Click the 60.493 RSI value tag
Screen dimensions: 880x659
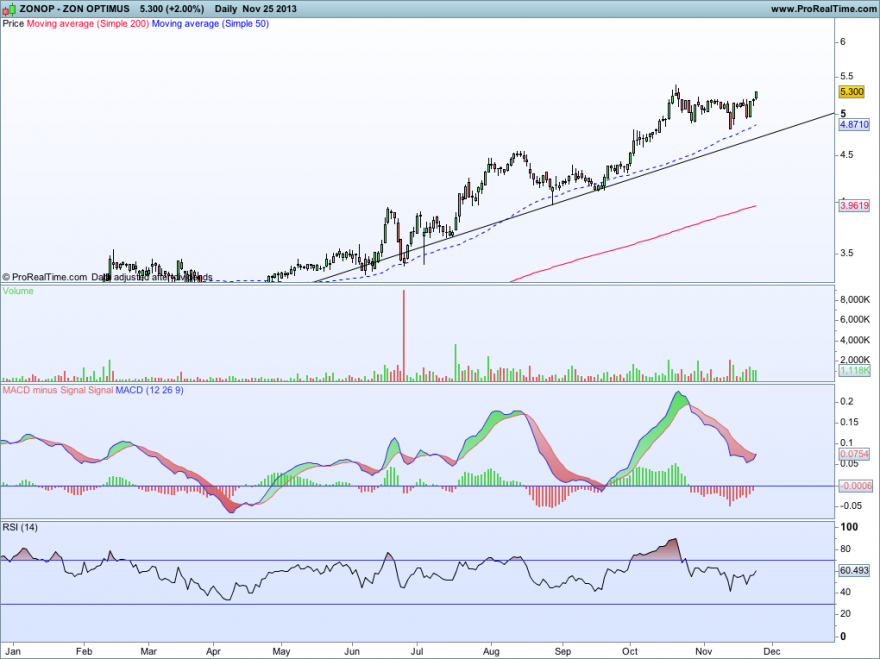[854, 570]
